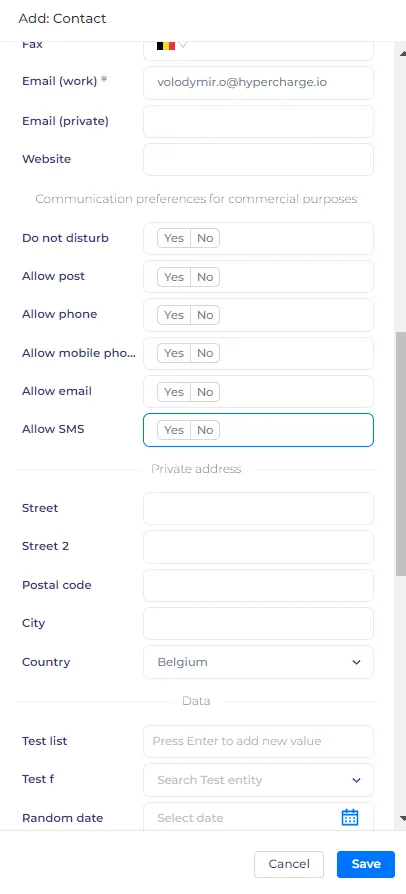Click the Test list value field

[x=258, y=741]
